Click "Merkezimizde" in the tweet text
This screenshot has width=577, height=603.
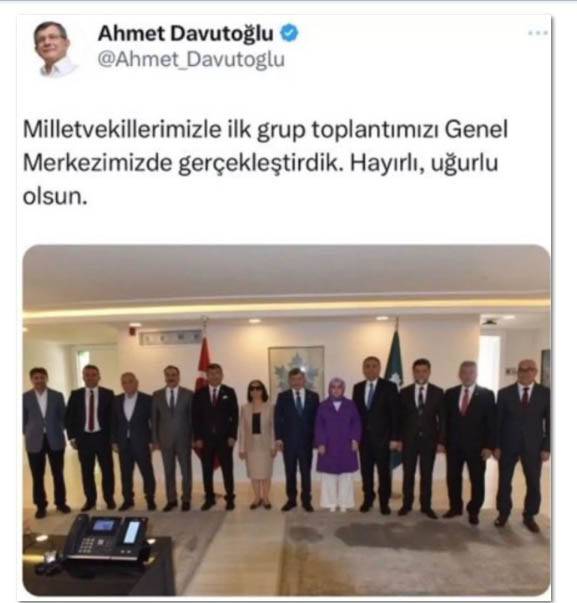pyautogui.click(x=97, y=163)
